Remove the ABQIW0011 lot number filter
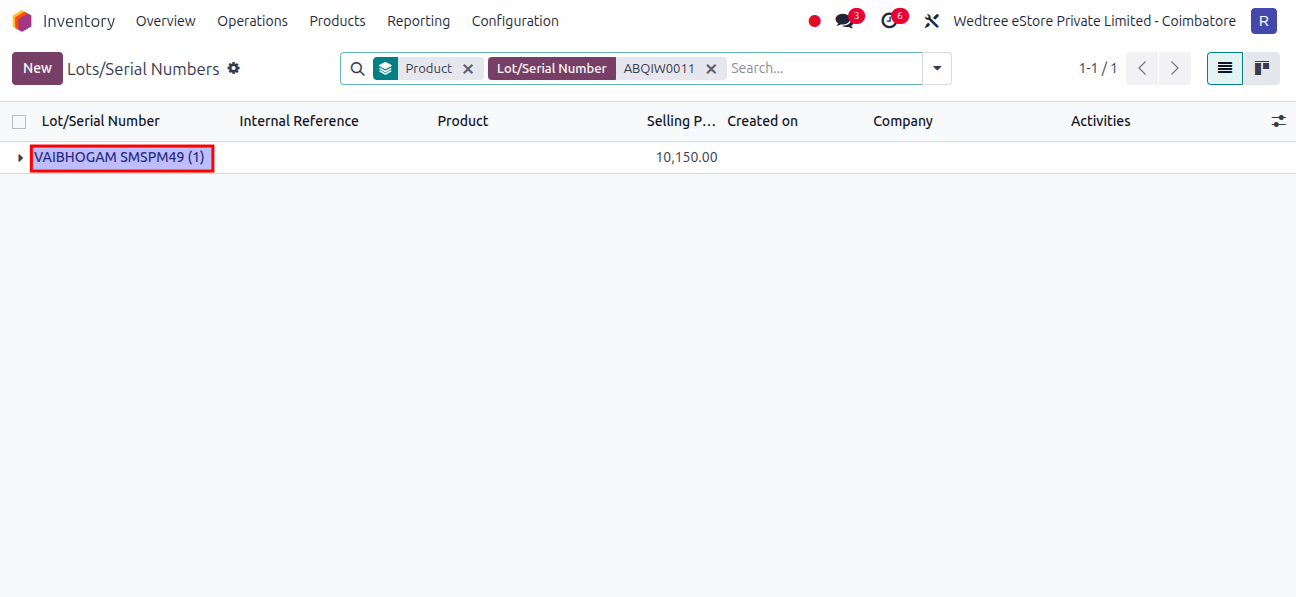This screenshot has height=597, width=1296. (711, 68)
